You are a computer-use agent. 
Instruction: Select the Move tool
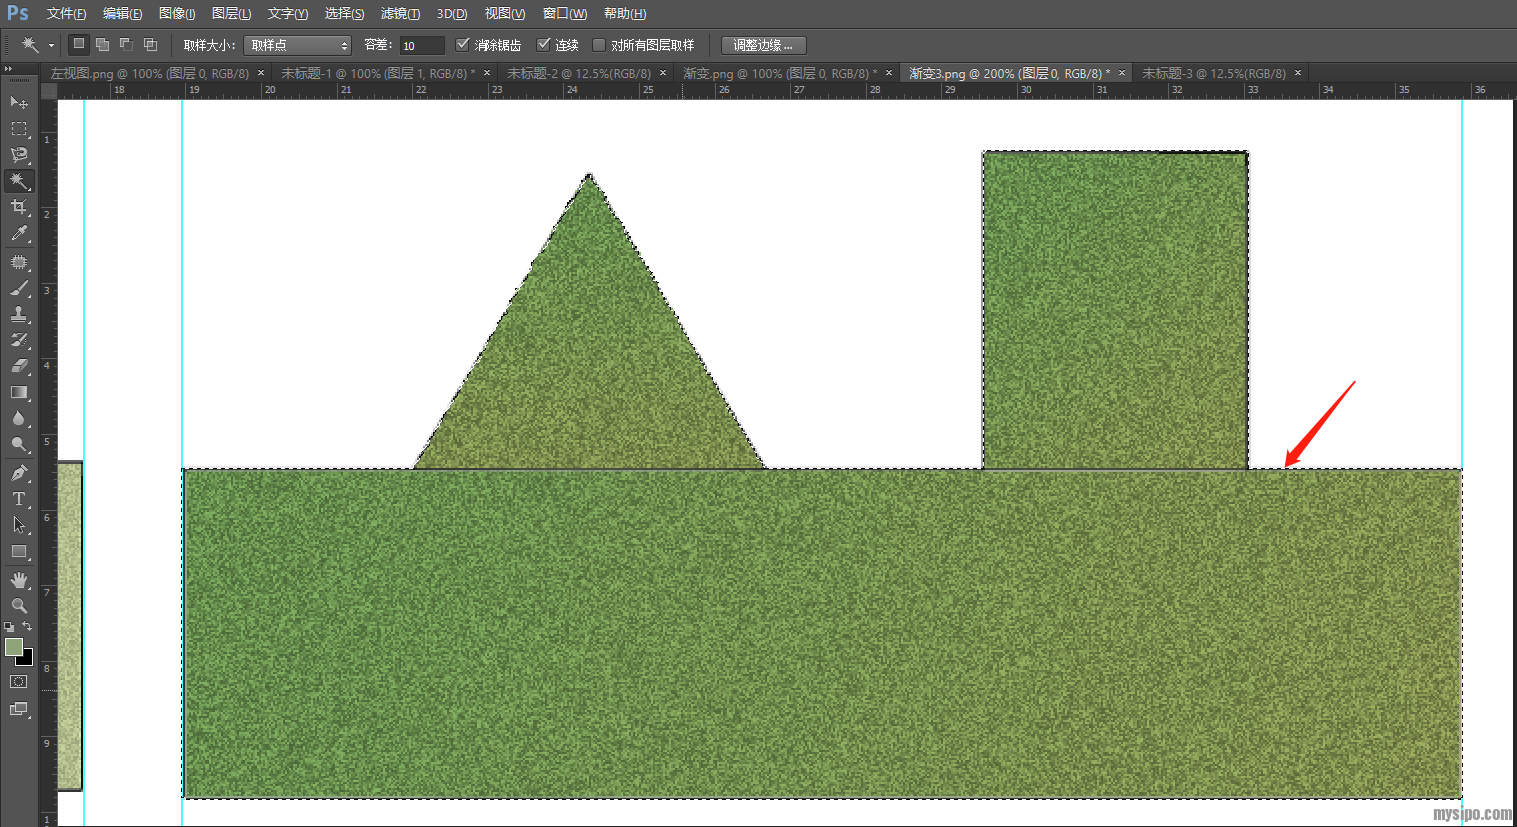[x=18, y=102]
